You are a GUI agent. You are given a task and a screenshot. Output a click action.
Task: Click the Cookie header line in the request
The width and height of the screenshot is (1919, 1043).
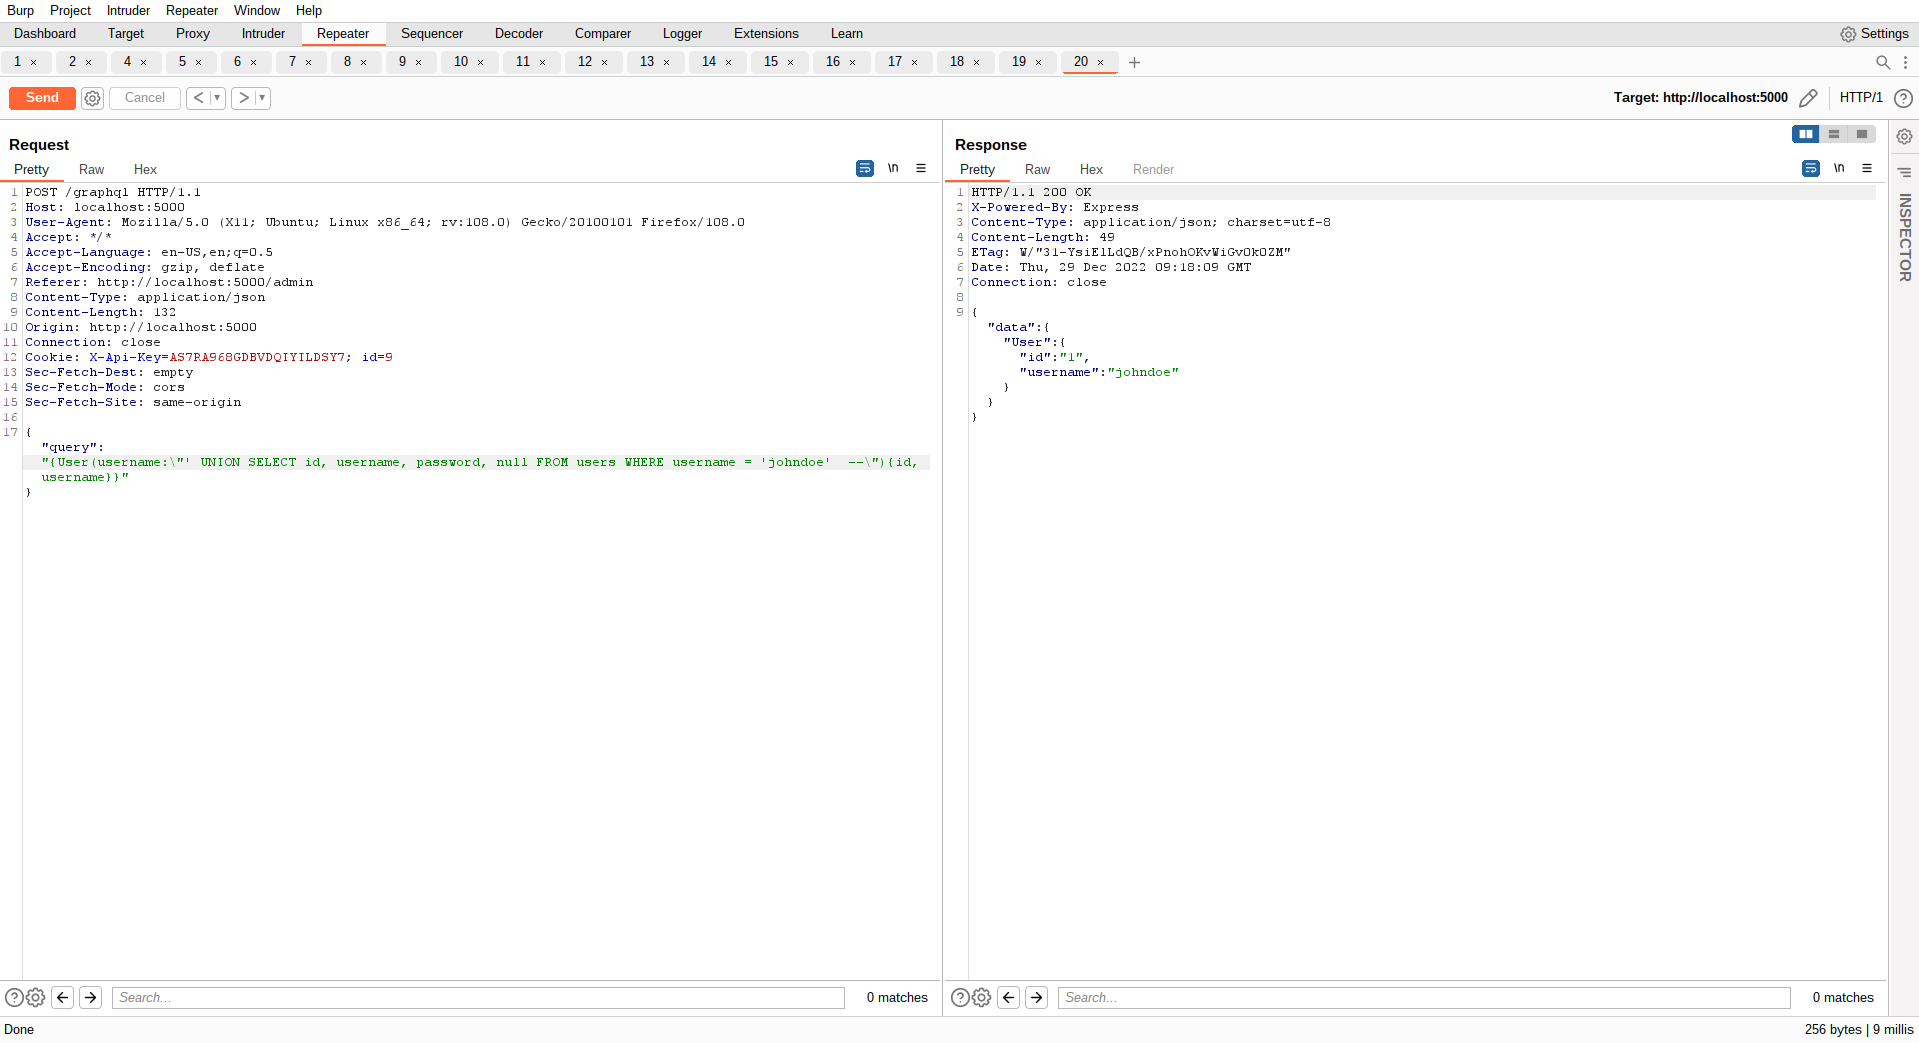tap(209, 357)
